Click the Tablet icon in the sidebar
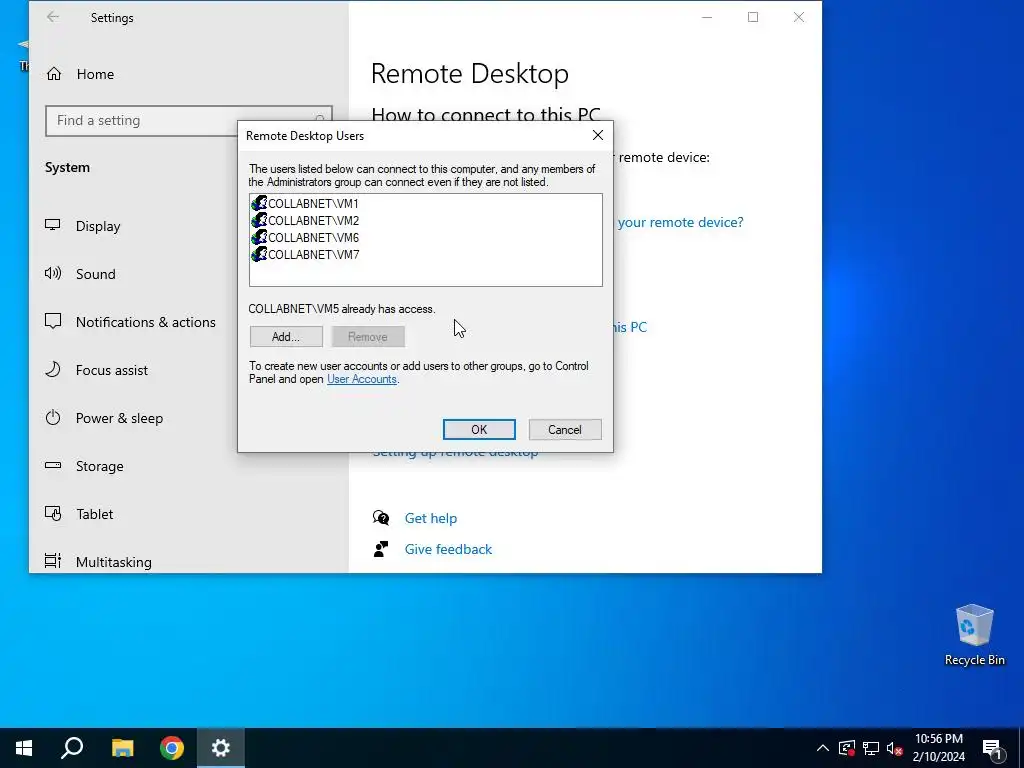Screen dimensions: 1024x768 pos(53,513)
